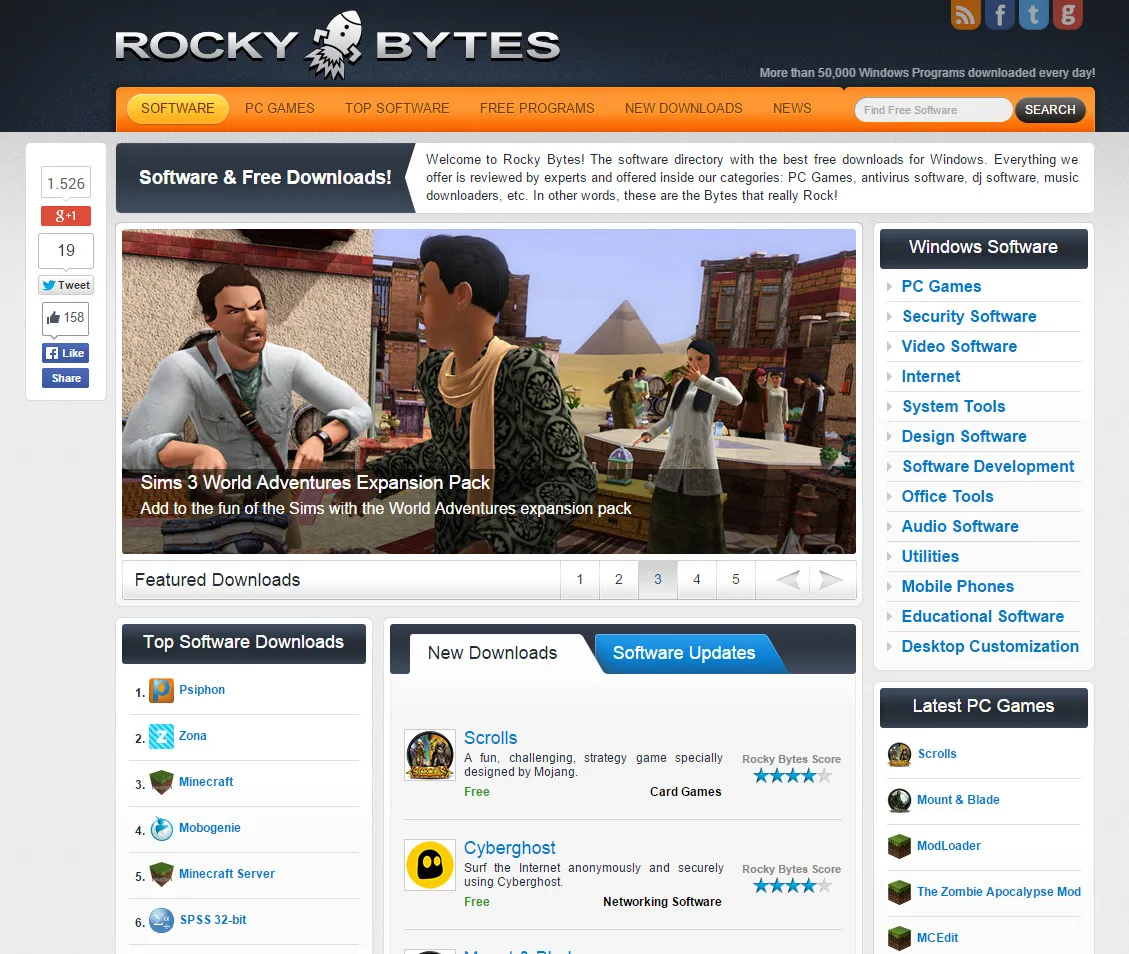Open the Security Software category link
1129x954 pixels.
968,316
